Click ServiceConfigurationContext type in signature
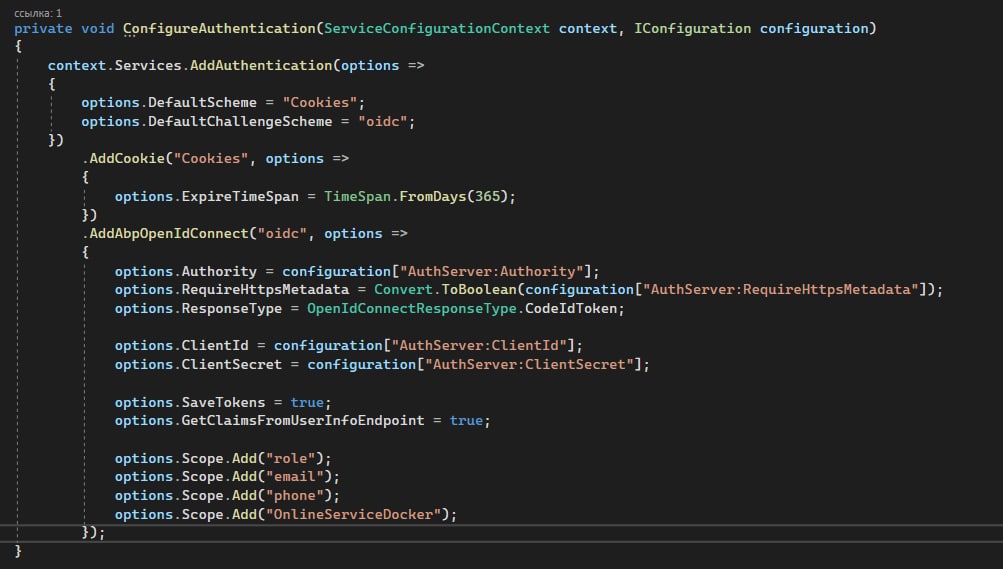This screenshot has height=569, width=1003. (437, 29)
